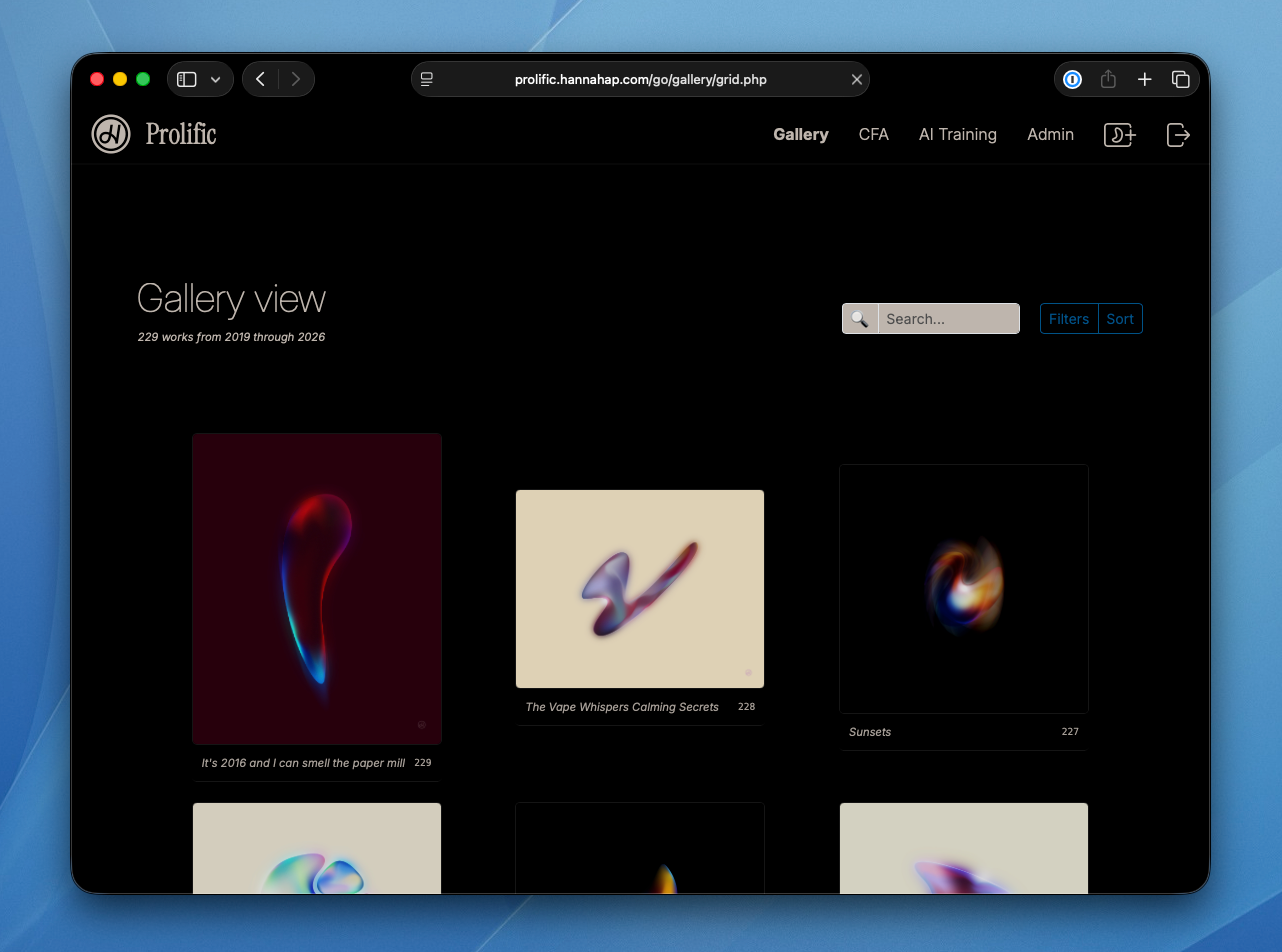Click the title 'The Vape Whispers Calming Secrets'
The image size is (1282, 952).
(622, 707)
